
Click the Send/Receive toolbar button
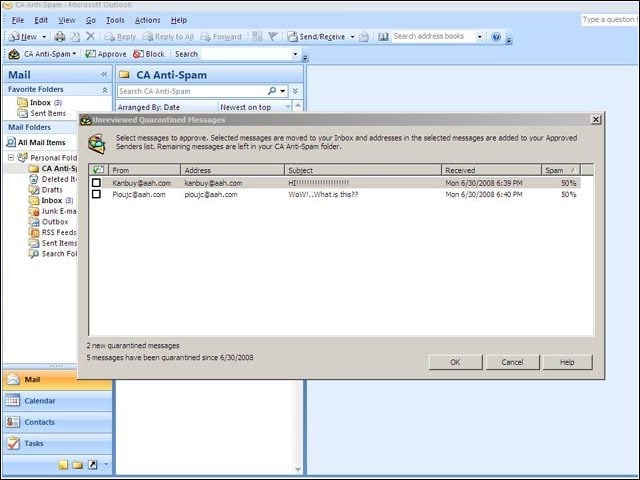pyautogui.click(x=316, y=37)
